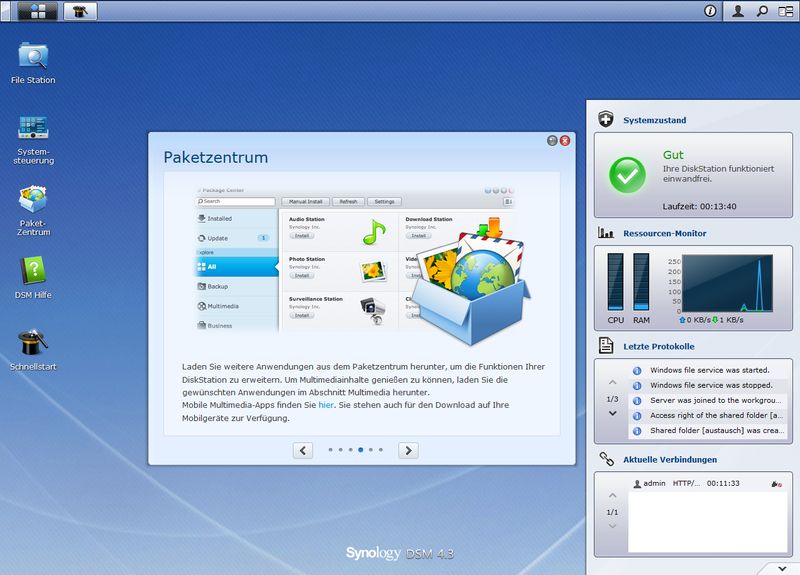Image resolution: width=800 pixels, height=575 pixels.
Task: Click info icon beside 'Windows file service was started'
Action: [x=637, y=370]
